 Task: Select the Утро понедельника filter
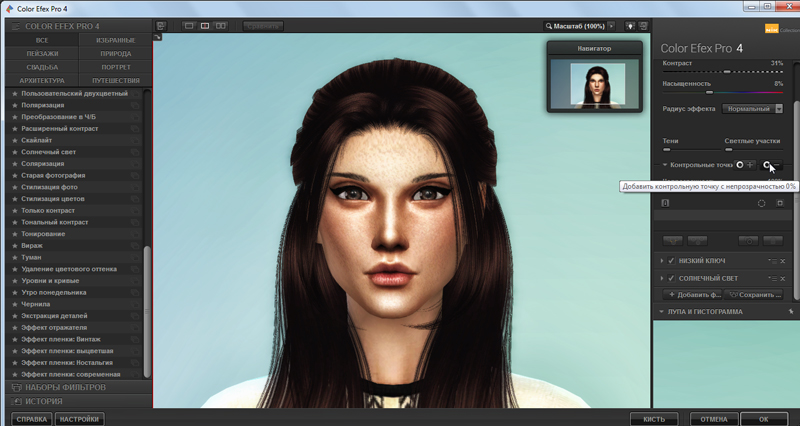[54, 292]
